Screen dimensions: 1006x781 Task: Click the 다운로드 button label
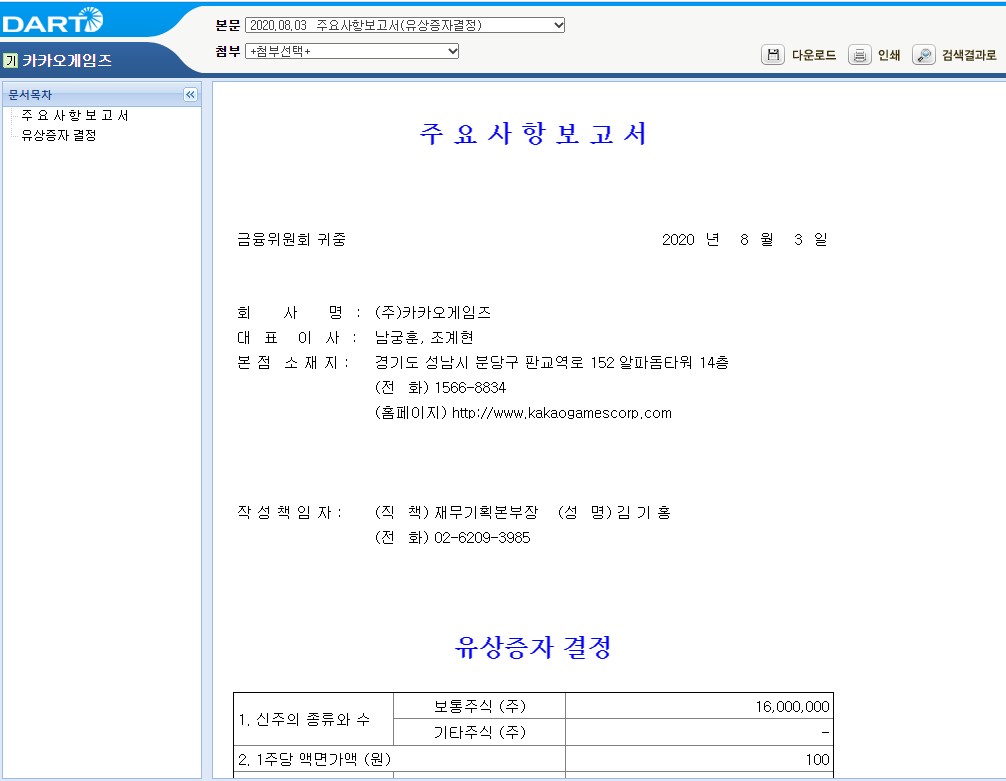814,55
